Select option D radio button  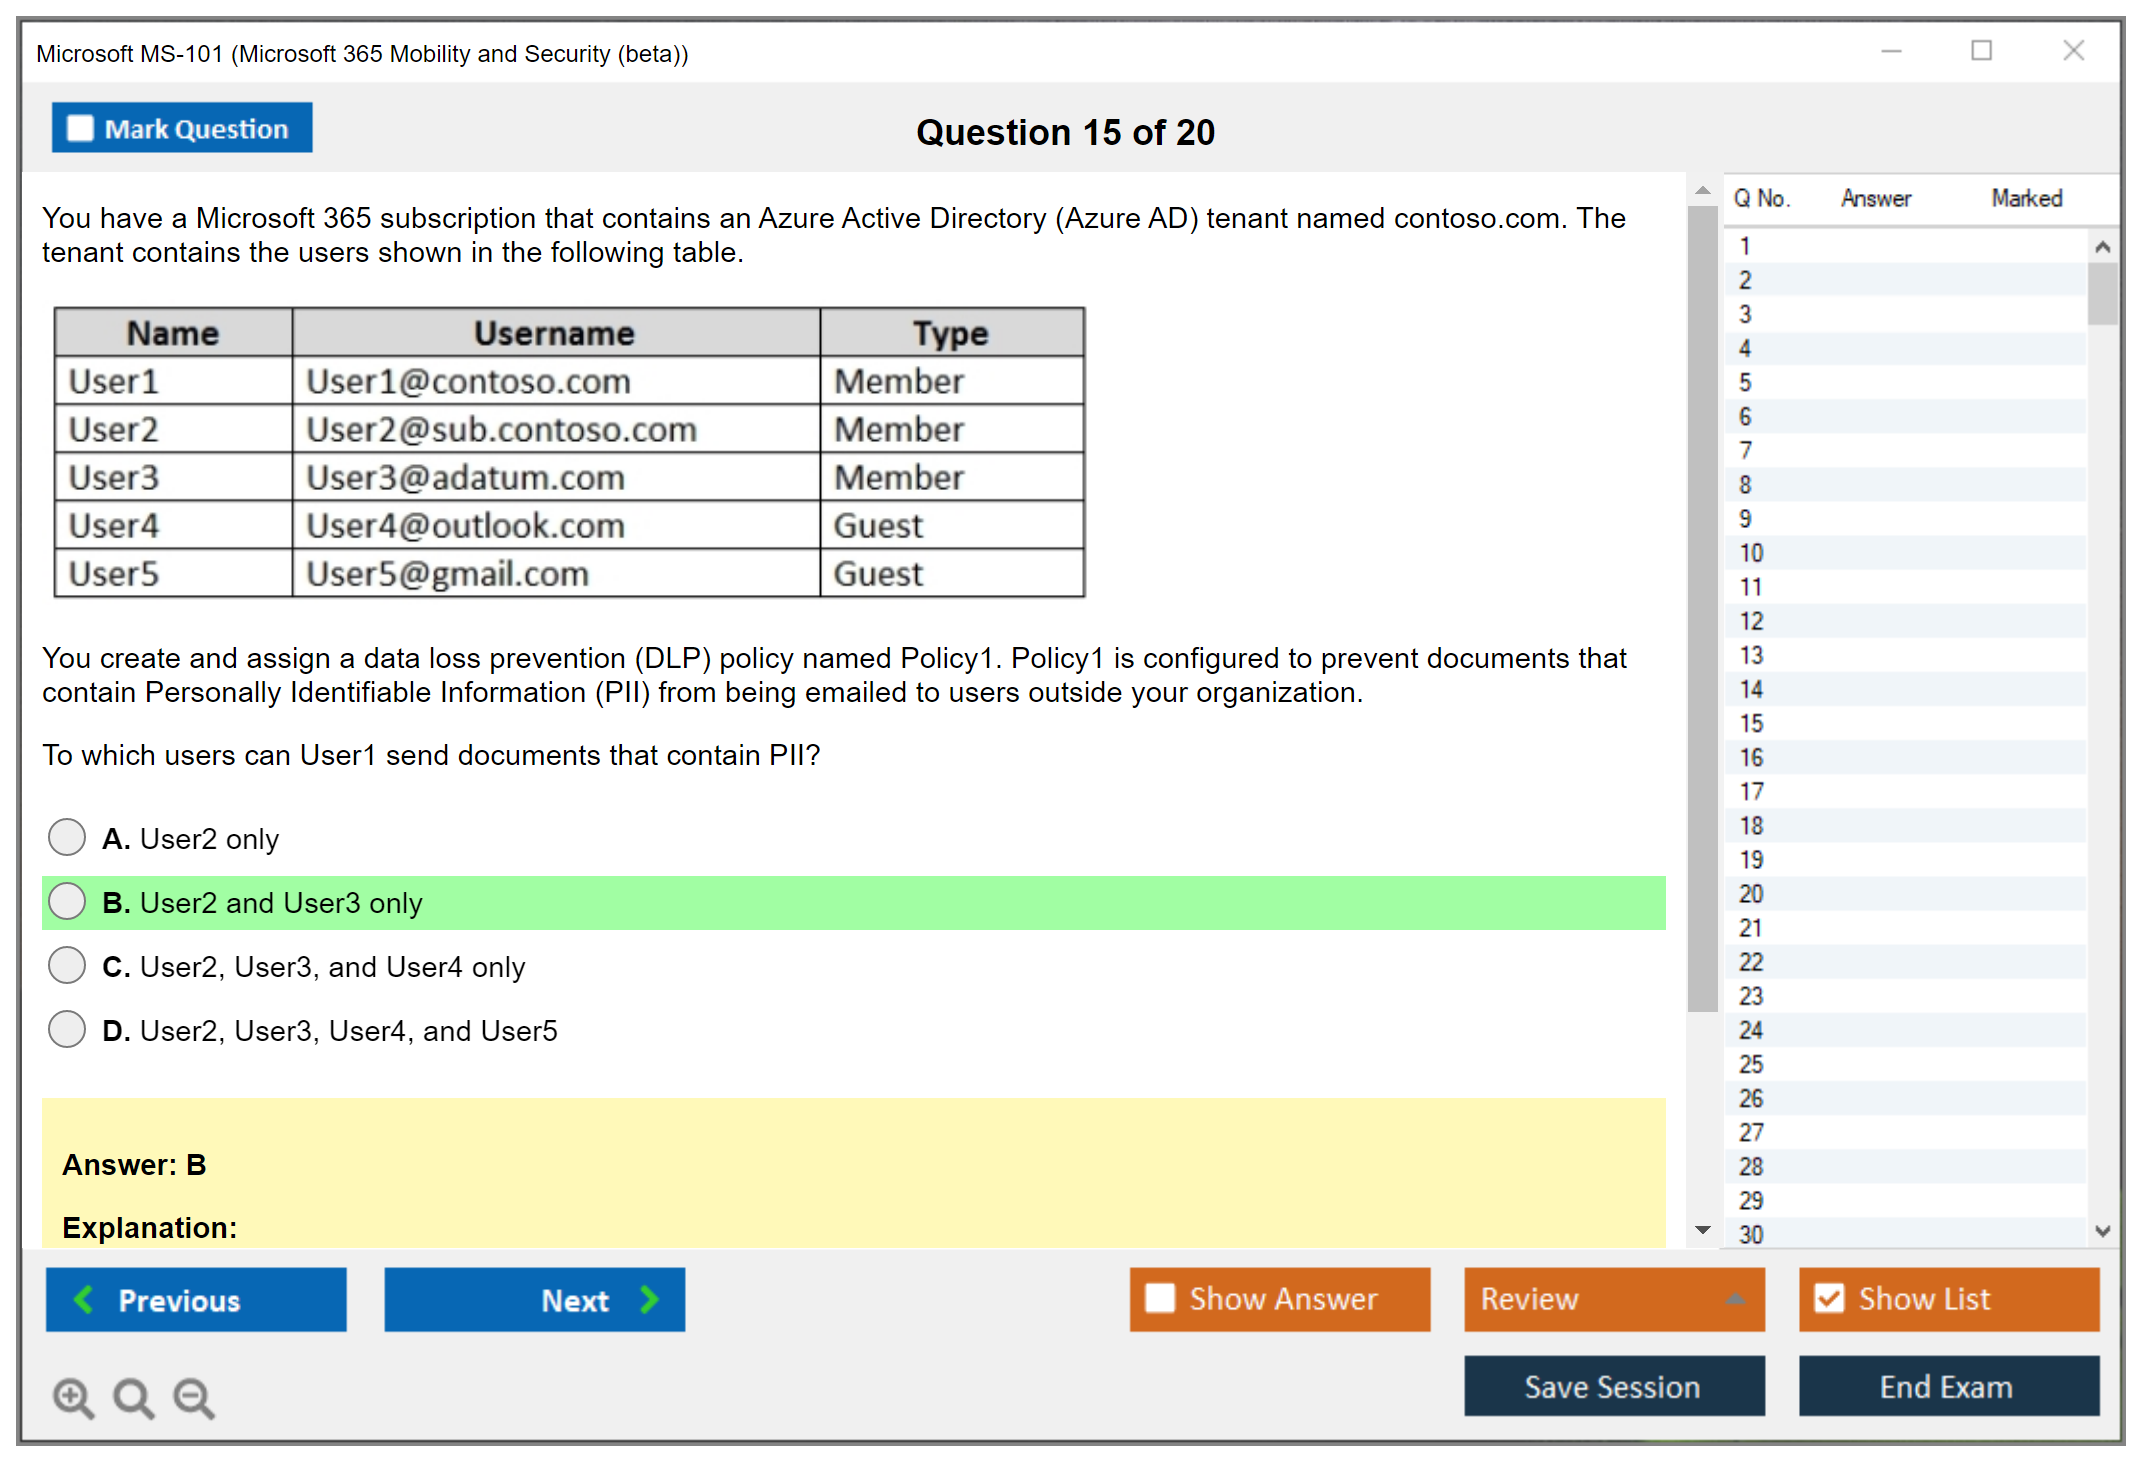click(x=67, y=1029)
